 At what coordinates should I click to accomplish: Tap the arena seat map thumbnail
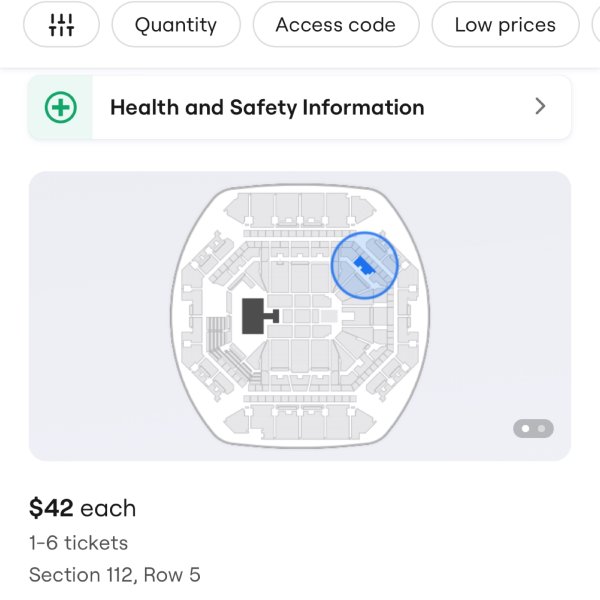(x=300, y=316)
